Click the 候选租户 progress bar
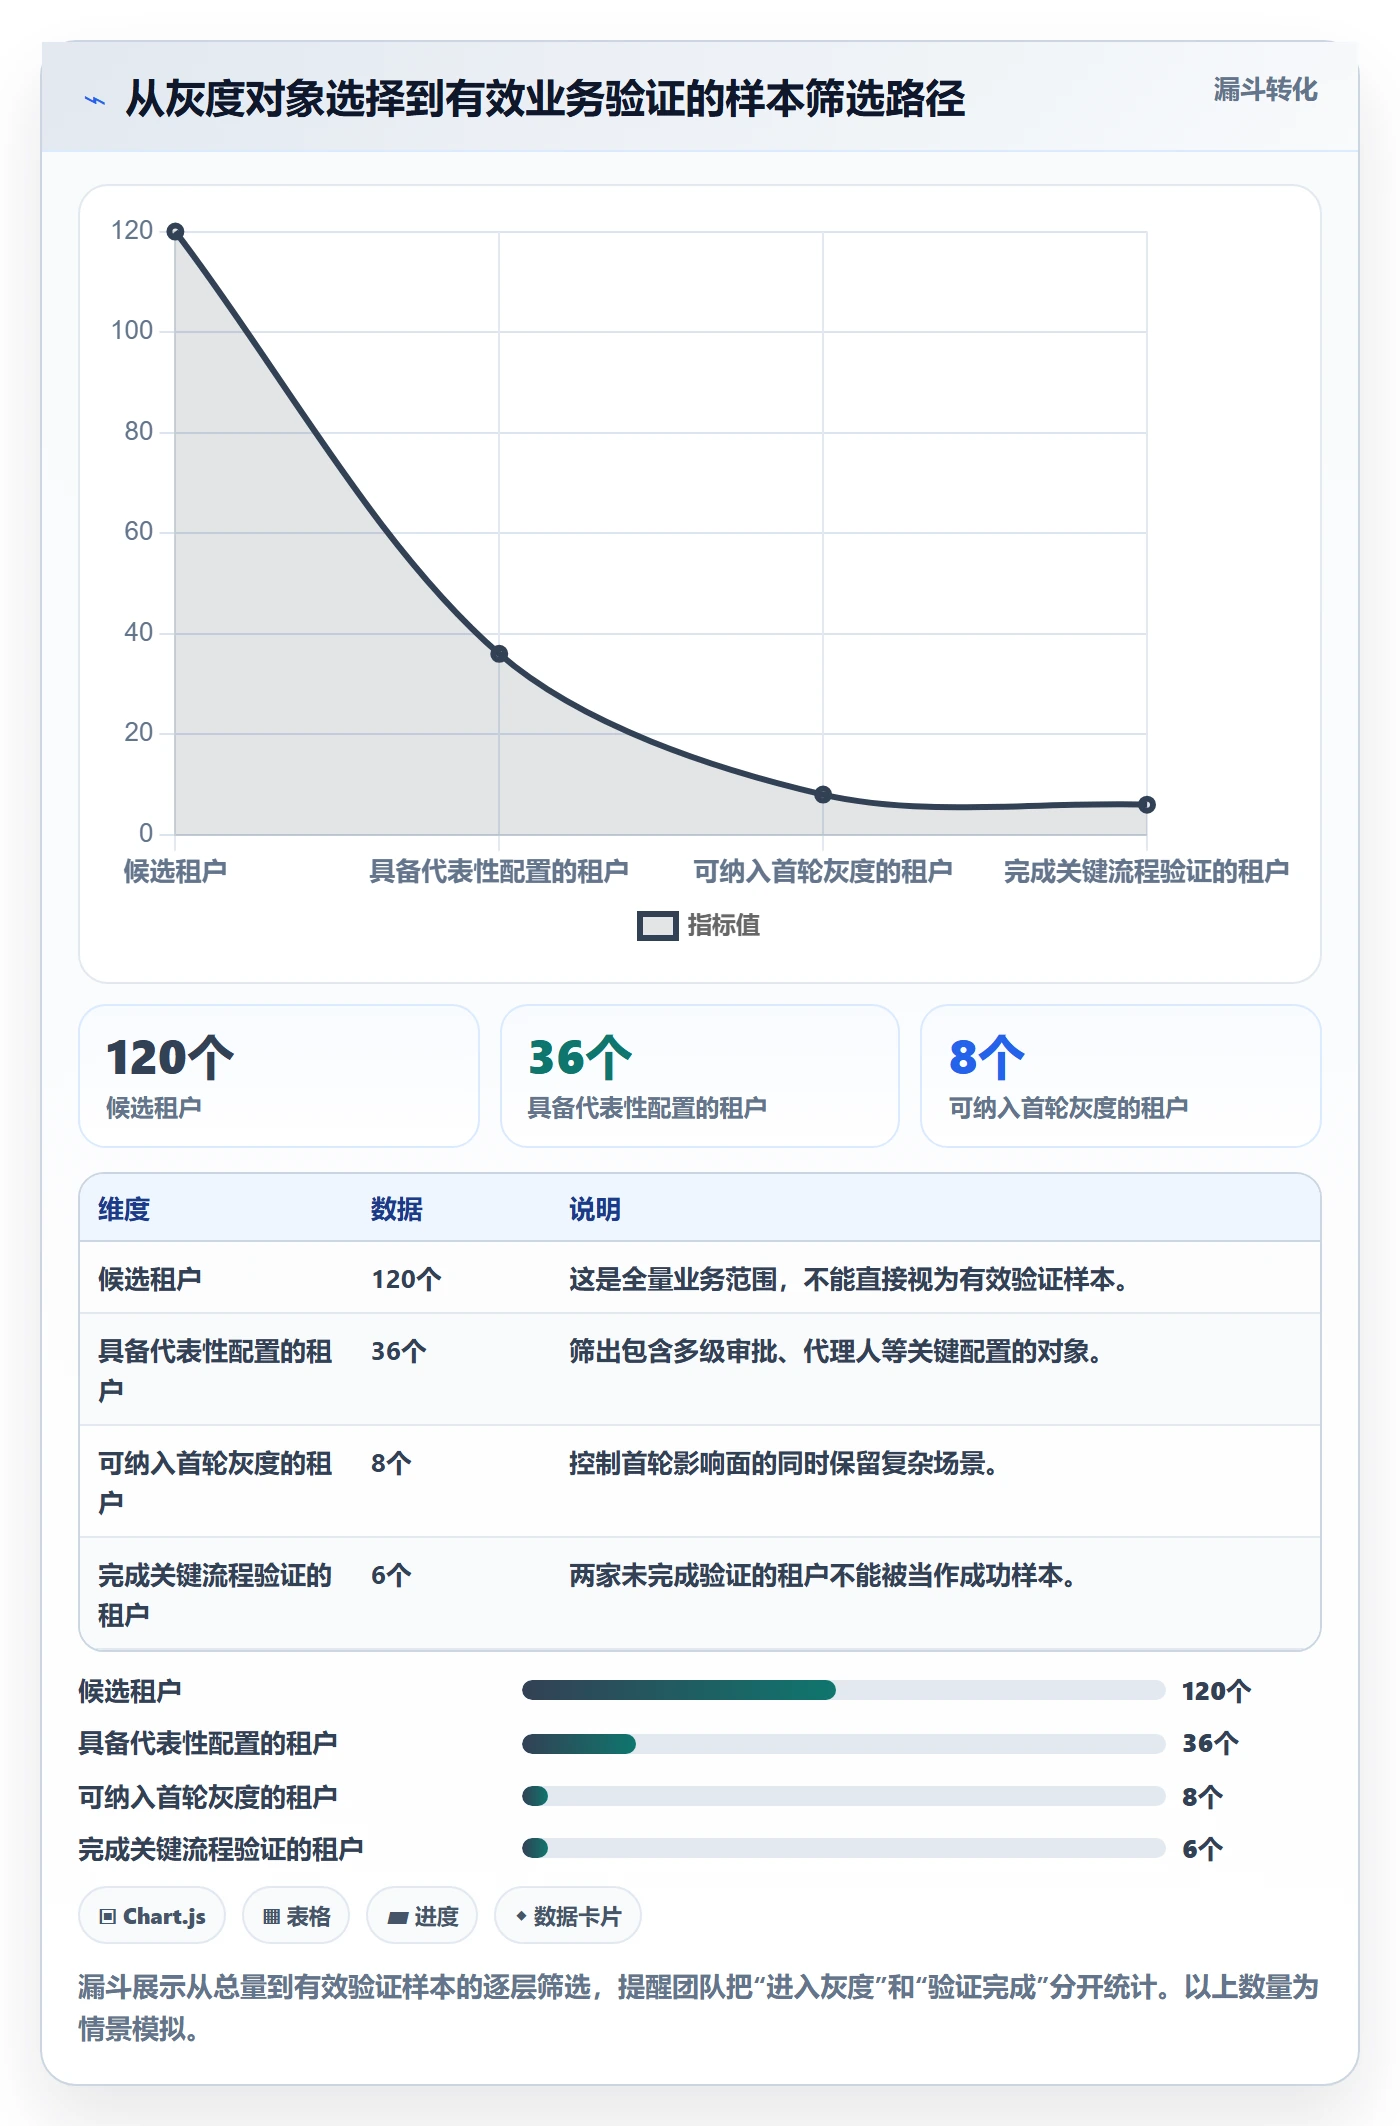The width and height of the screenshot is (1400, 2126). point(843,1690)
